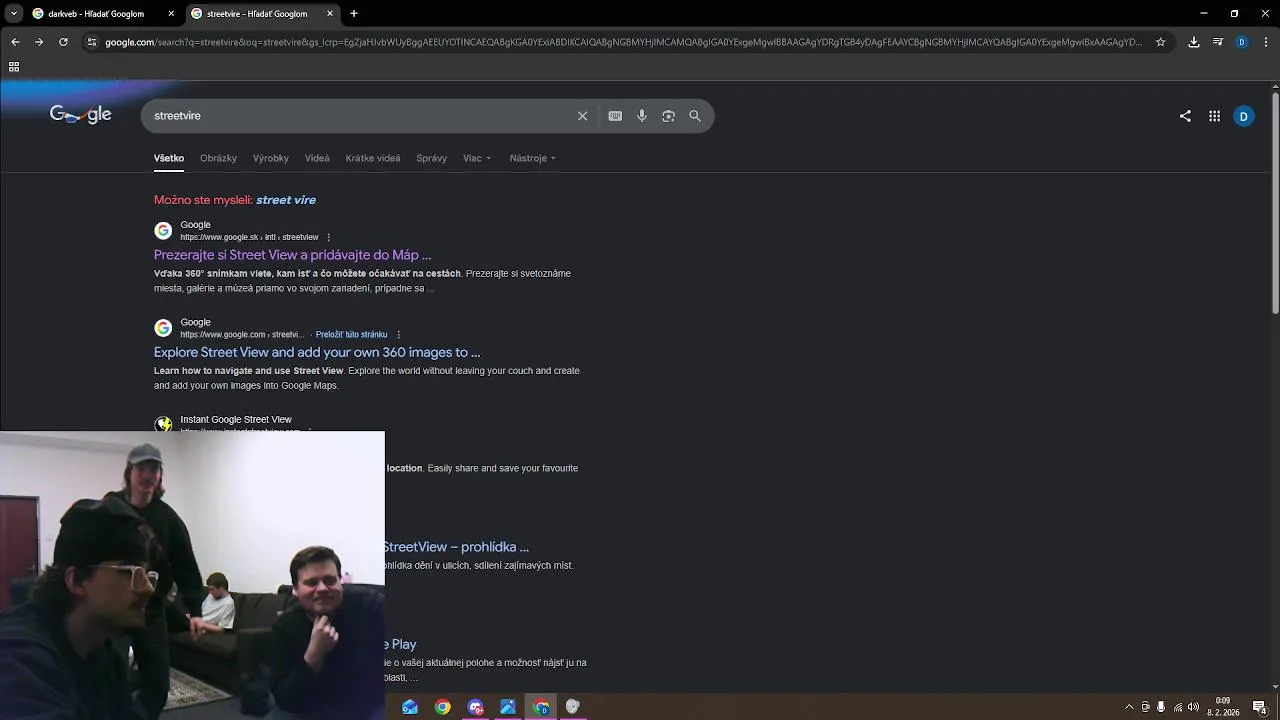This screenshot has height=720, width=1280.
Task: Open the on-screen keyboard input tool
Action: click(x=615, y=116)
